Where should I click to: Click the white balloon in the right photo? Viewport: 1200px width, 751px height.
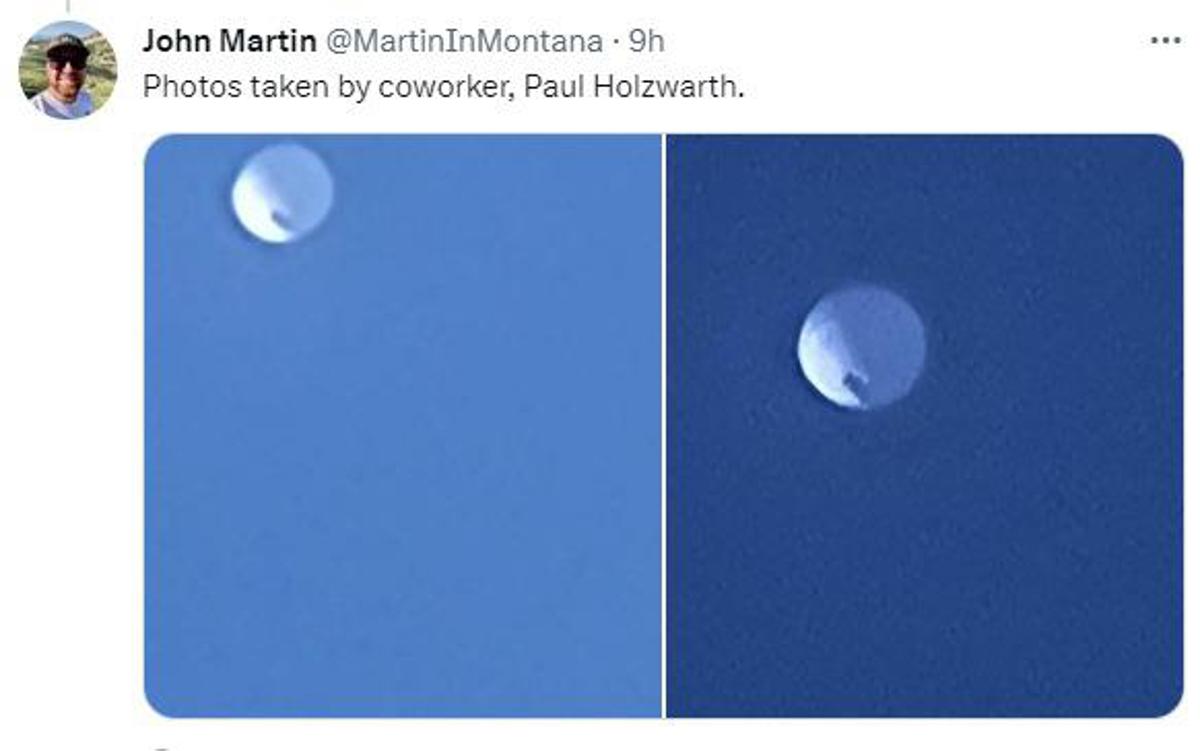pyautogui.click(x=861, y=347)
